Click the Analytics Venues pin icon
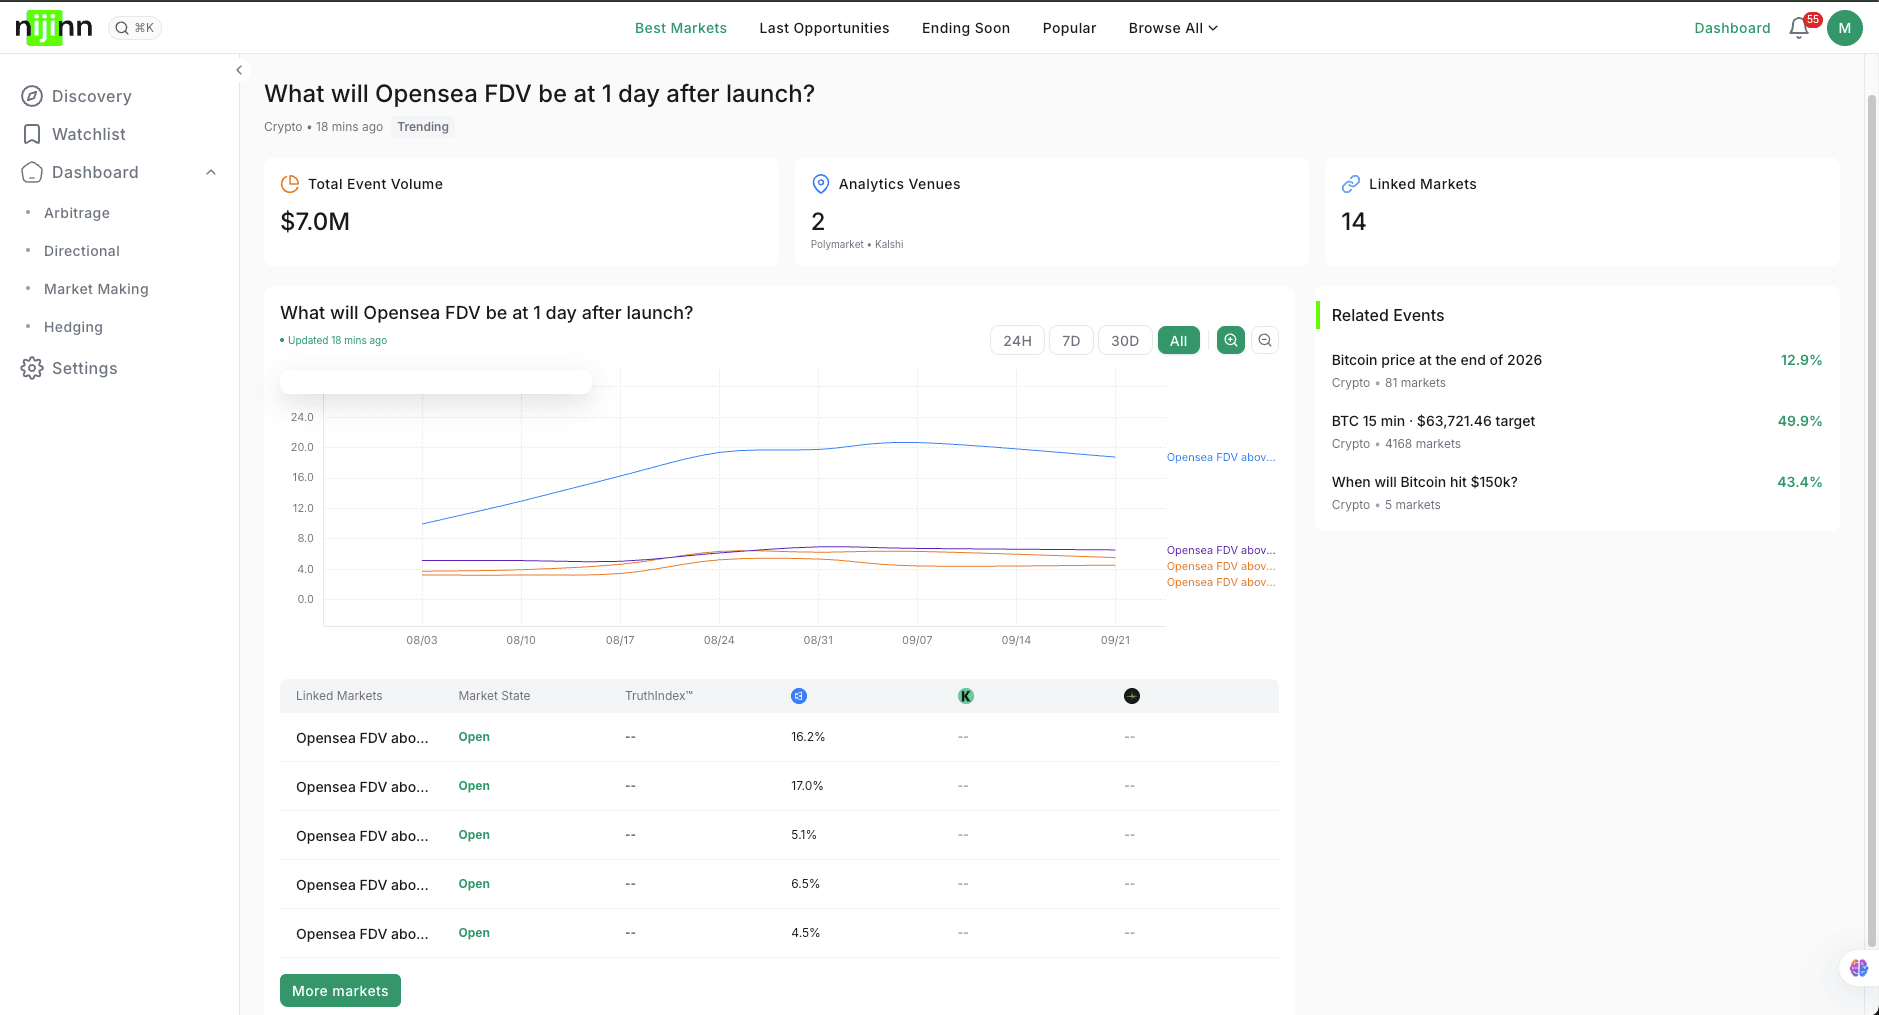This screenshot has height=1015, width=1879. point(821,184)
